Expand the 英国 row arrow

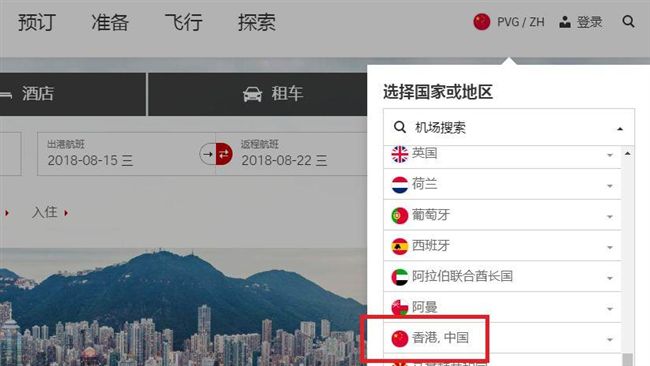click(610, 155)
